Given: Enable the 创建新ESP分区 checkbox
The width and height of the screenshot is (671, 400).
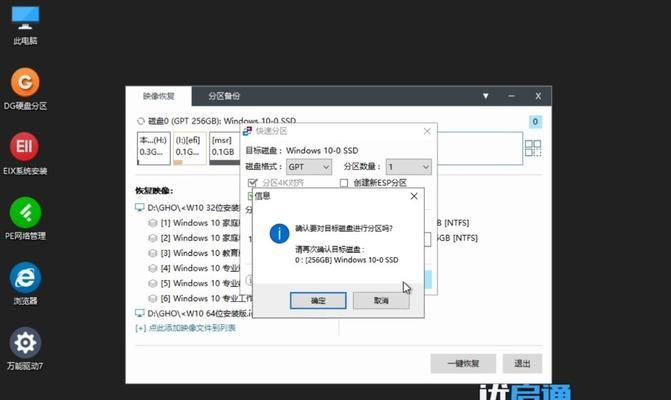Looking at the screenshot, I should [x=344, y=183].
